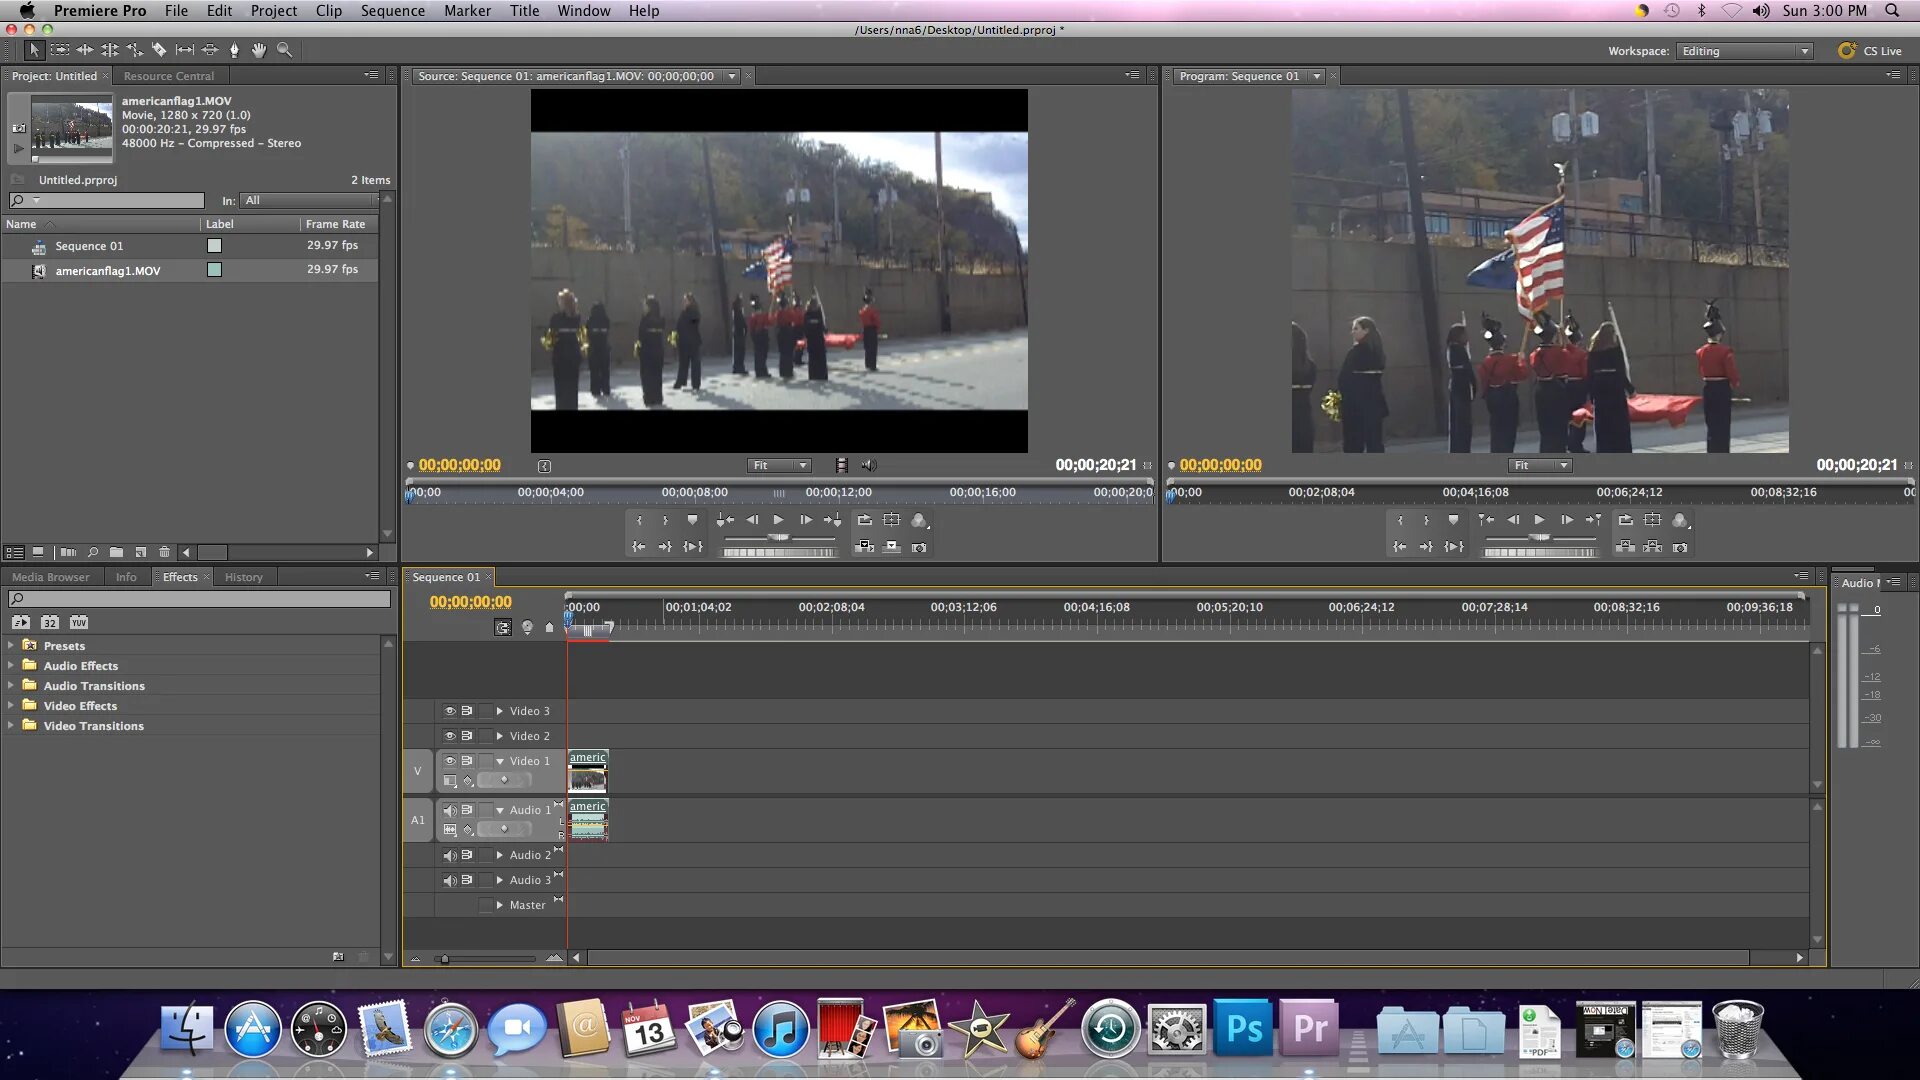Expand the Presets folder
This screenshot has width=1920, height=1080.
(11, 646)
